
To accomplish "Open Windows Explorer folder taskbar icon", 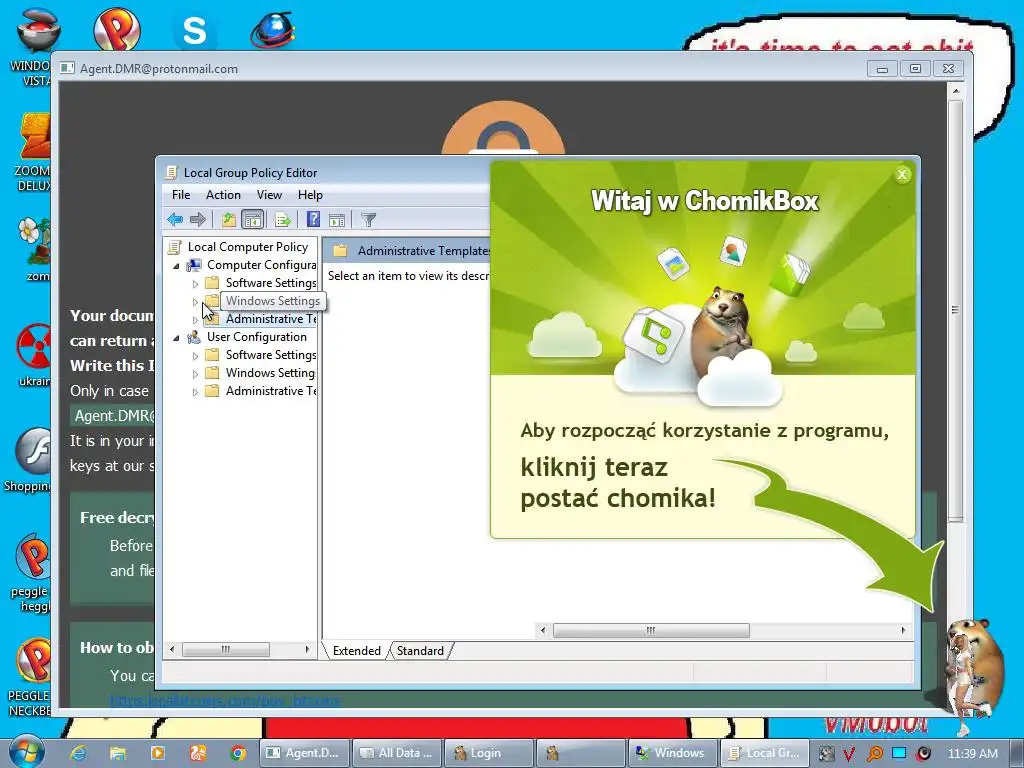I will pyautogui.click(x=118, y=753).
